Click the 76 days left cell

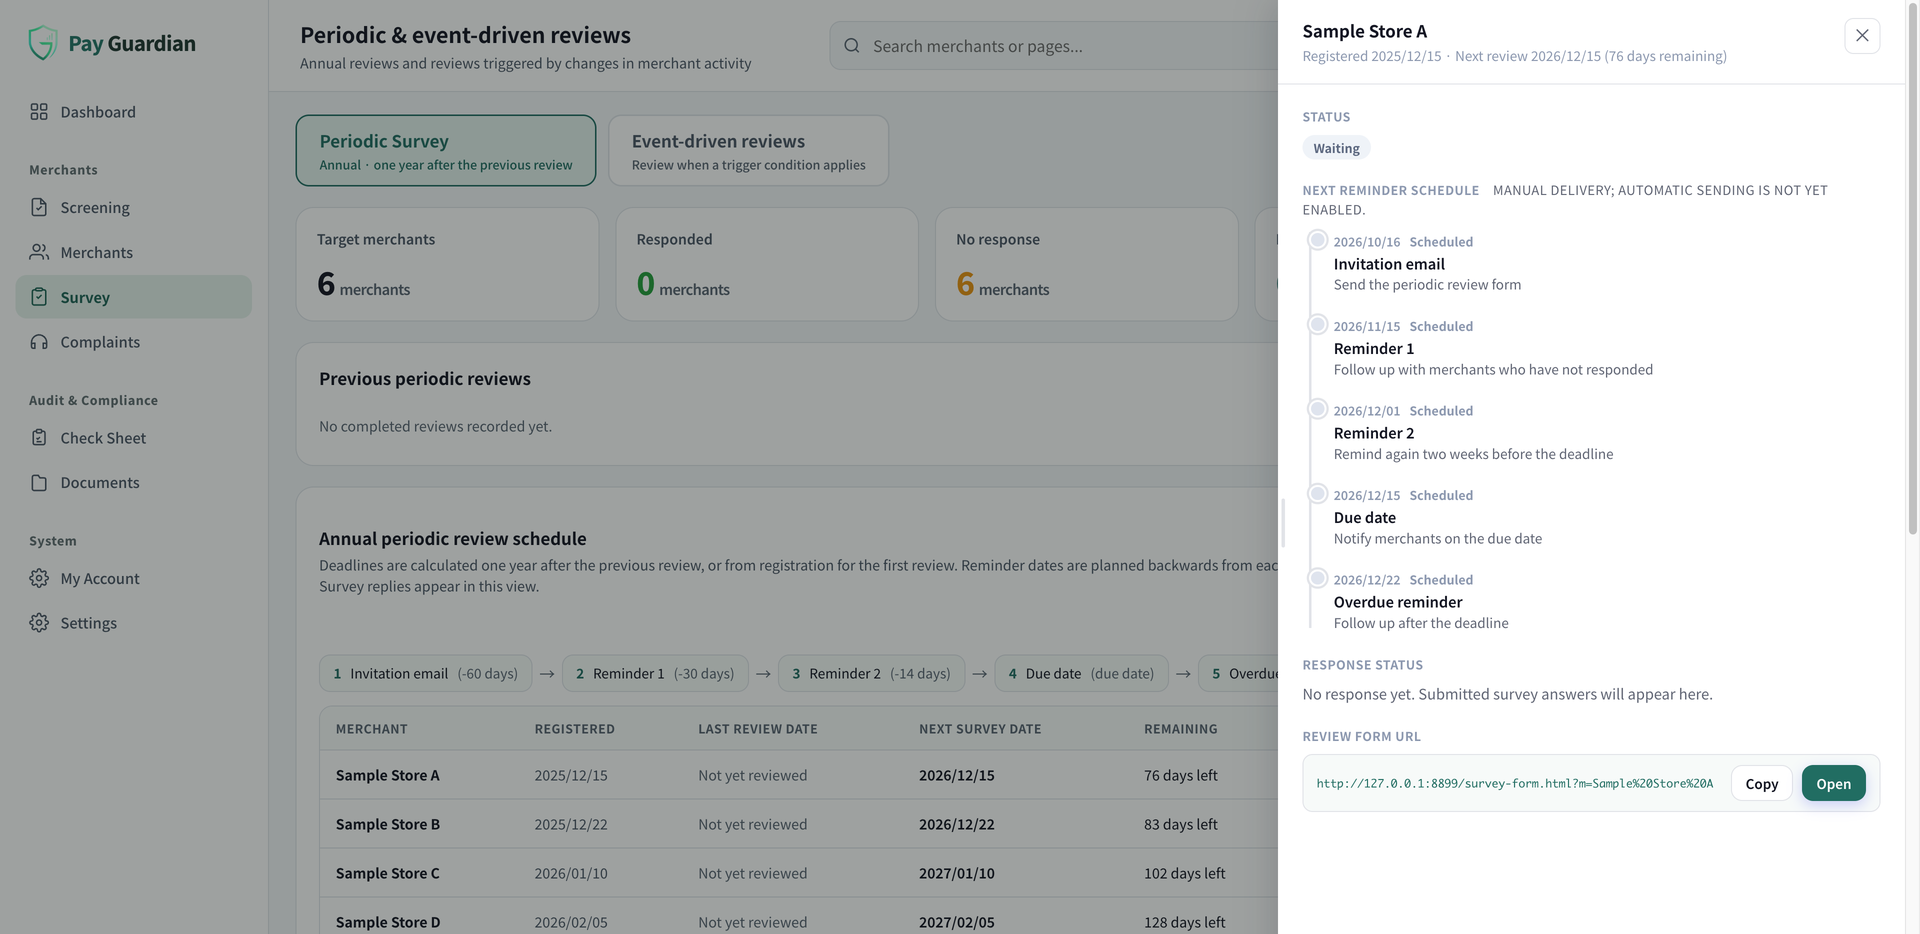1180,775
